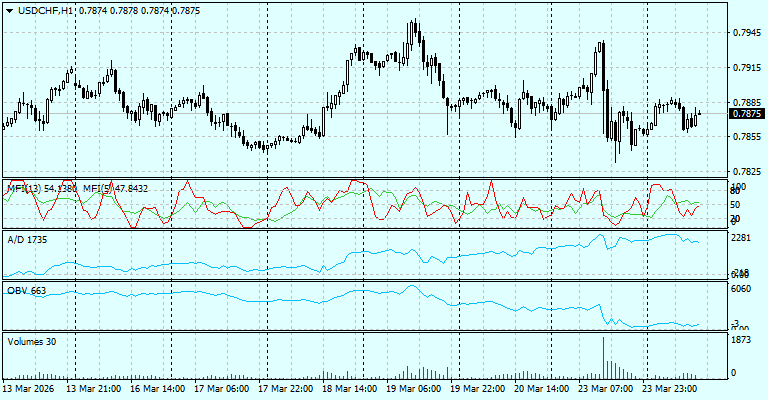Click the 6060 value on OBV scale

pos(741,289)
